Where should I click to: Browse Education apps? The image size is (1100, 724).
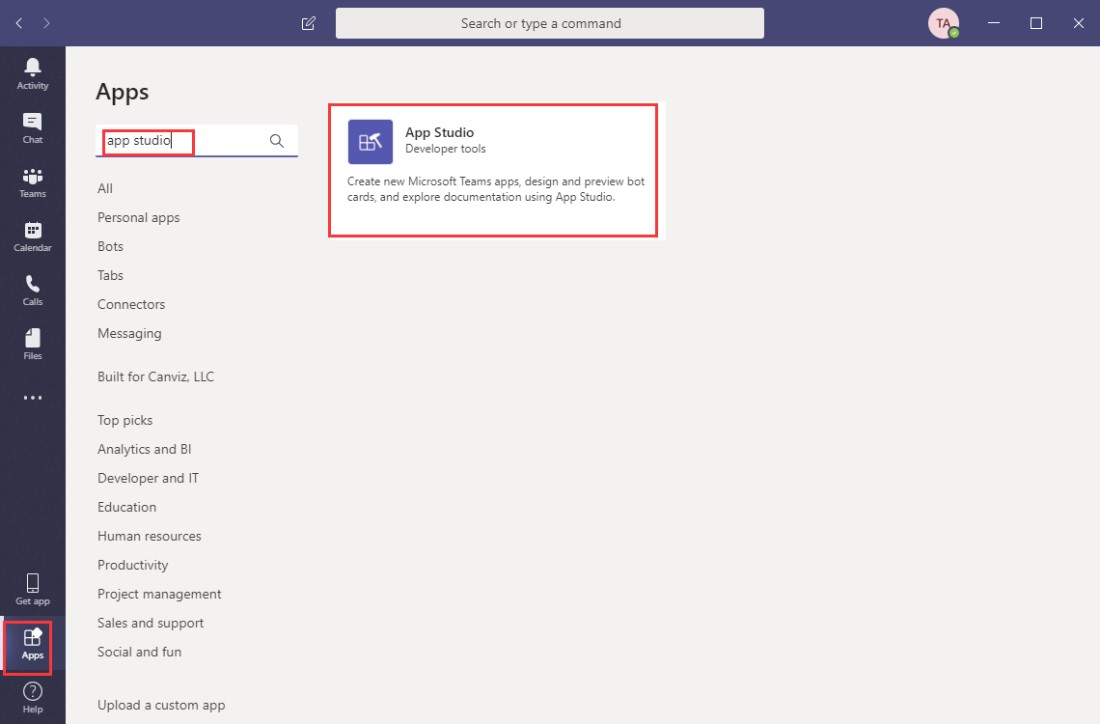[x=127, y=507]
